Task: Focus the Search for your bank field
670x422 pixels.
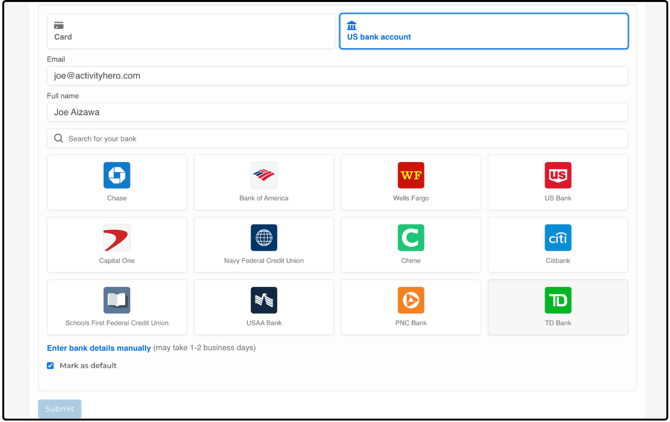Action: 338,139
